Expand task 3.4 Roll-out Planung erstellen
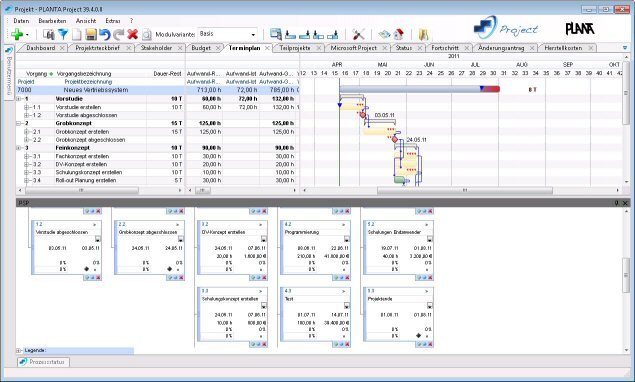The width and height of the screenshot is (635, 382). (26, 180)
